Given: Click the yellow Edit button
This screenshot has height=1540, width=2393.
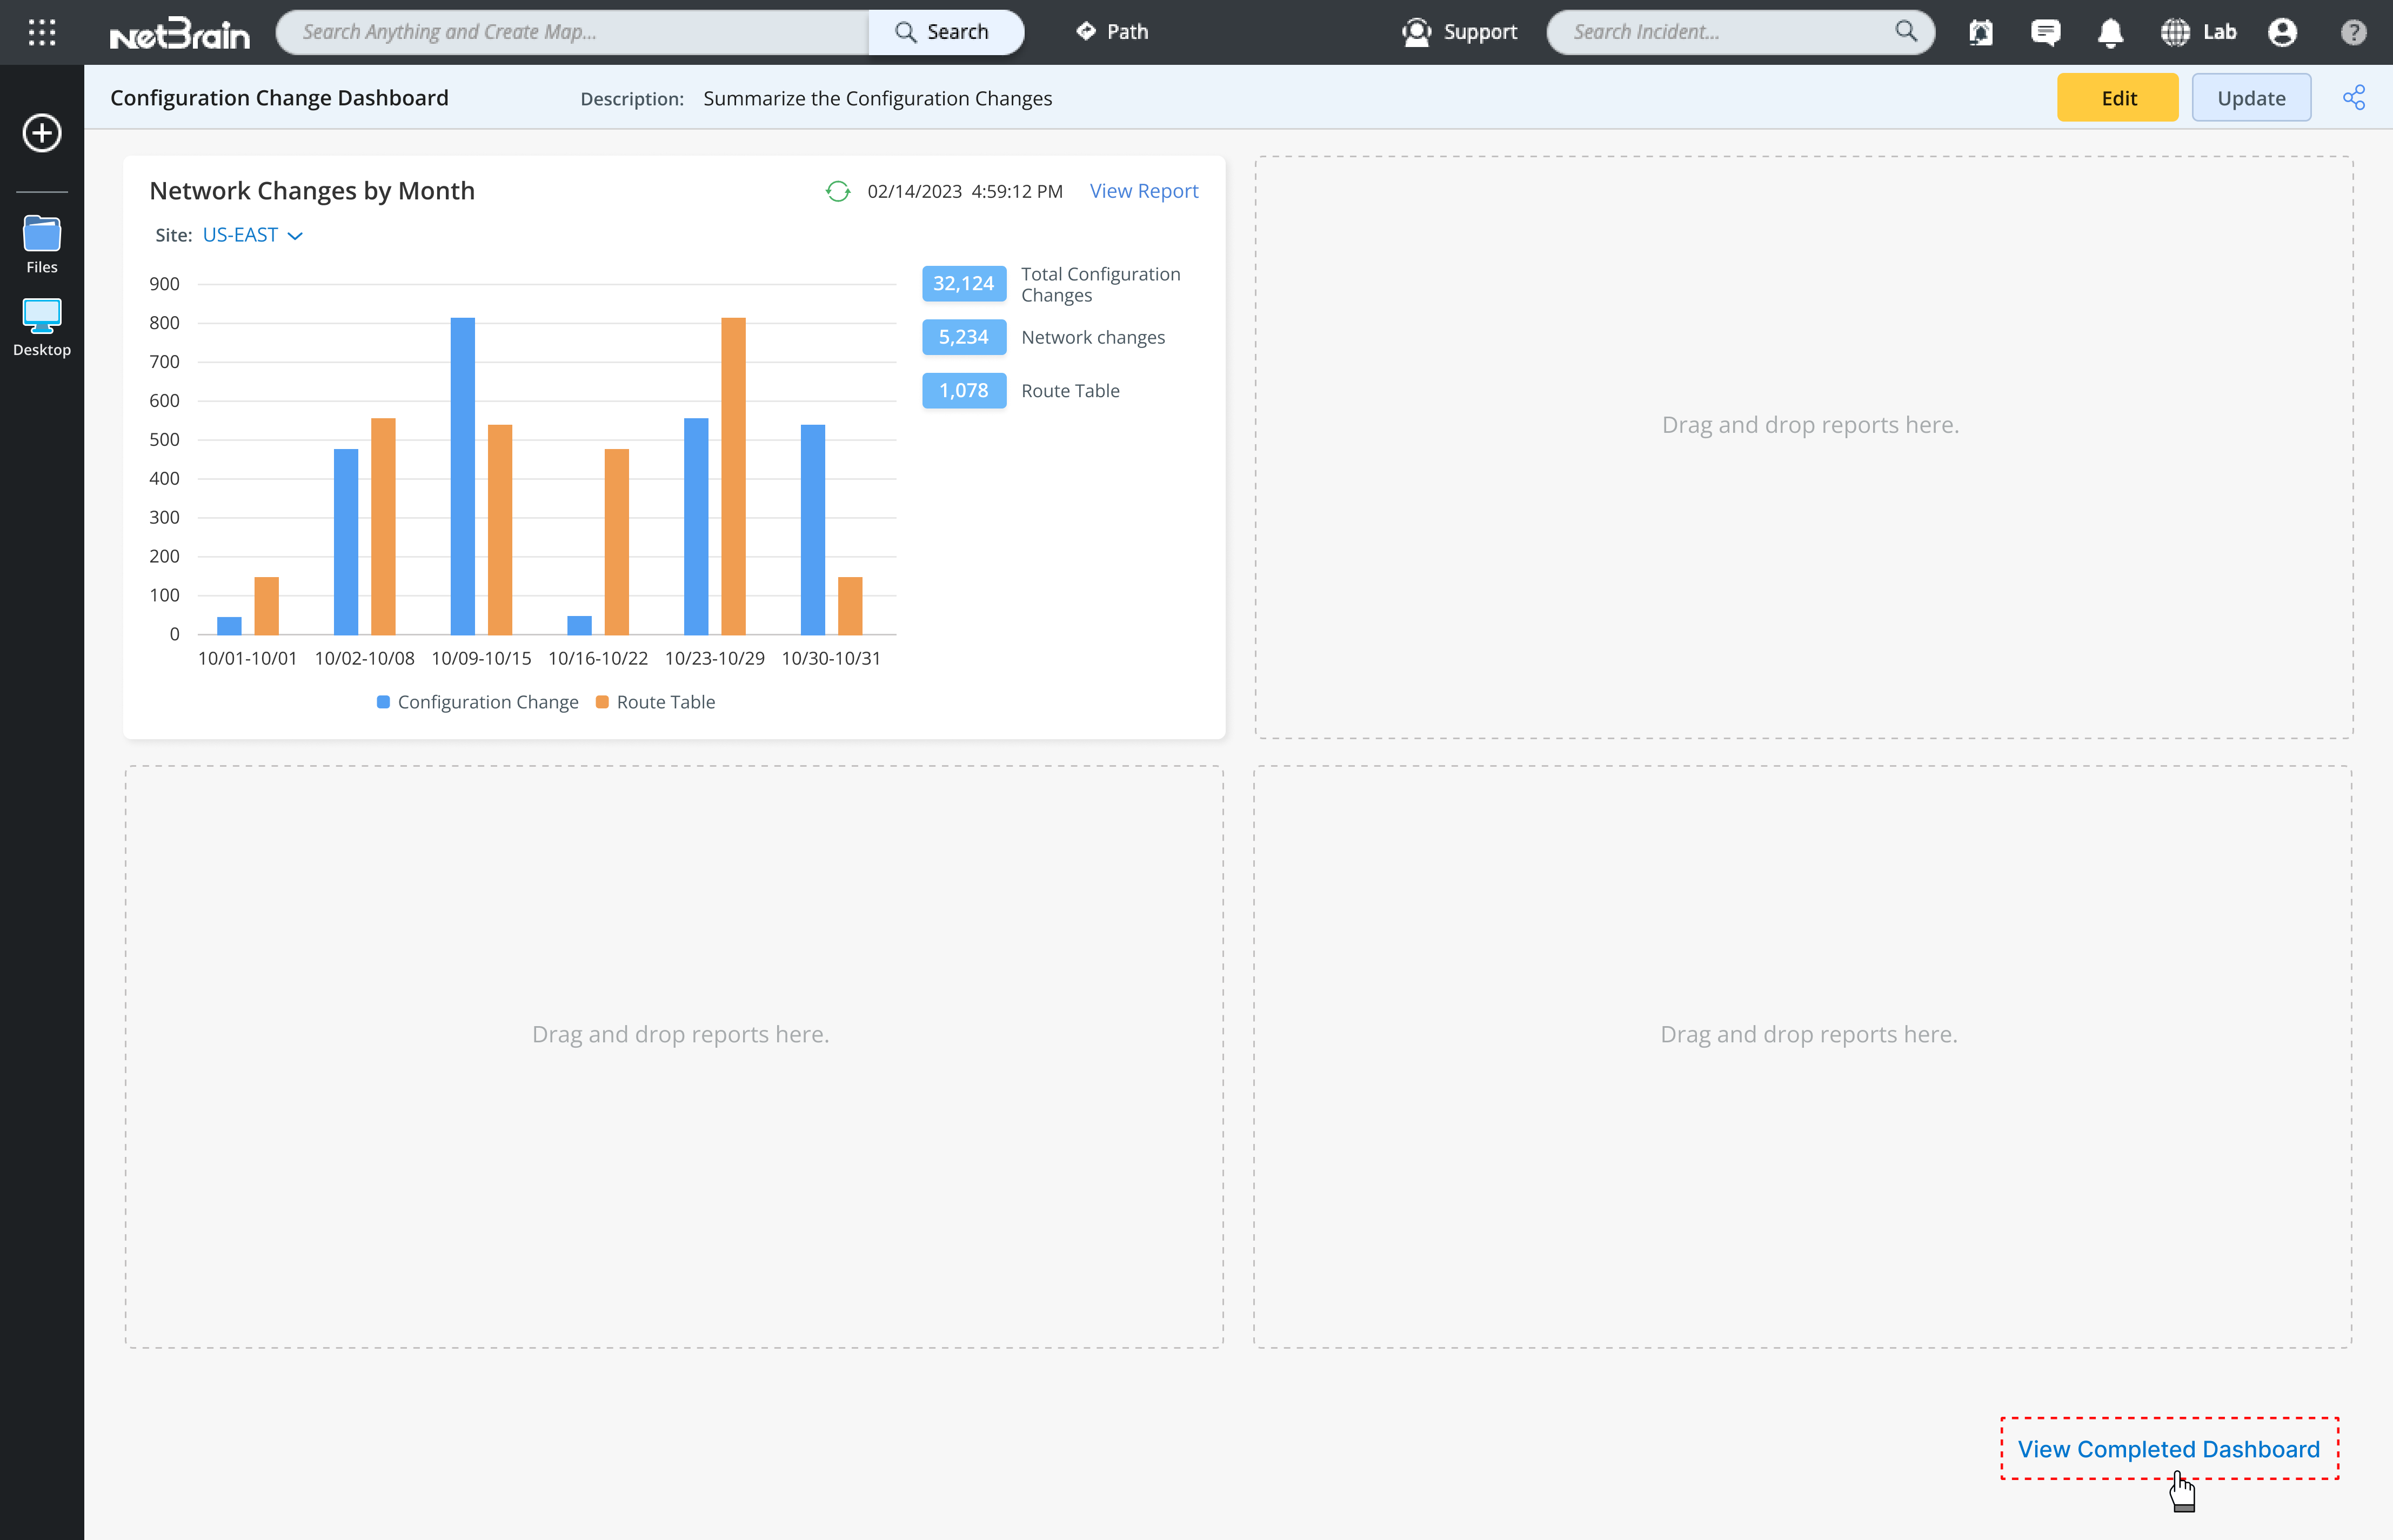Looking at the screenshot, I should pos(2117,98).
